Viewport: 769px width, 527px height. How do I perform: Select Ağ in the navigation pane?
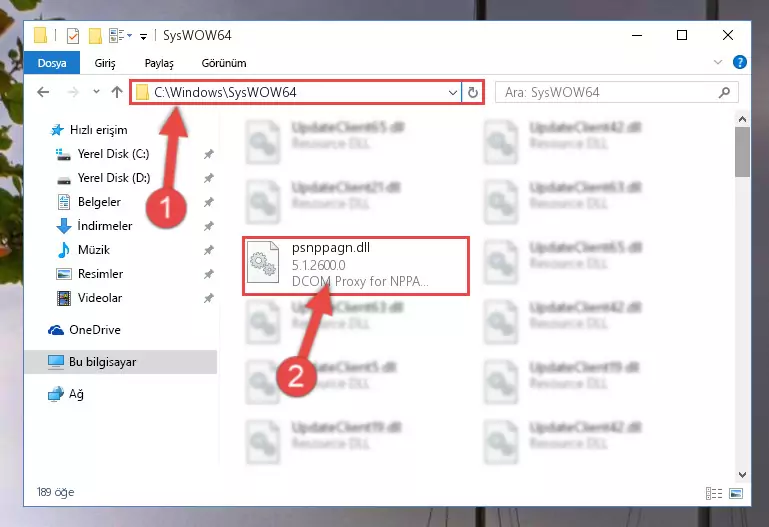point(66,394)
